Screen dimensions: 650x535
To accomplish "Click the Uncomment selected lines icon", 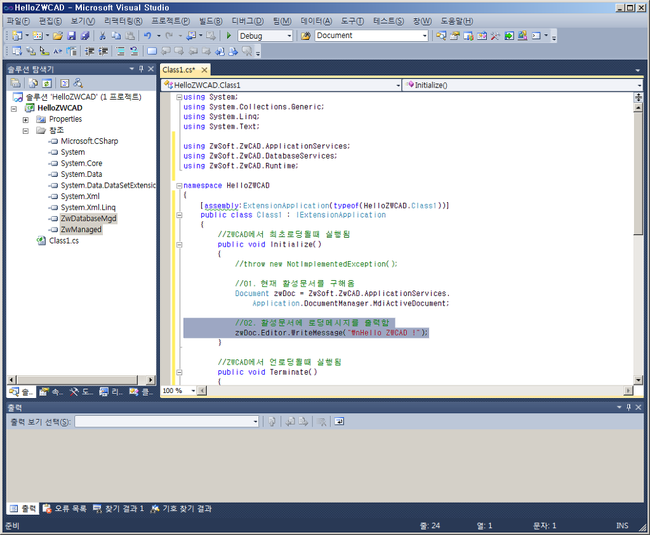I will click(134, 51).
